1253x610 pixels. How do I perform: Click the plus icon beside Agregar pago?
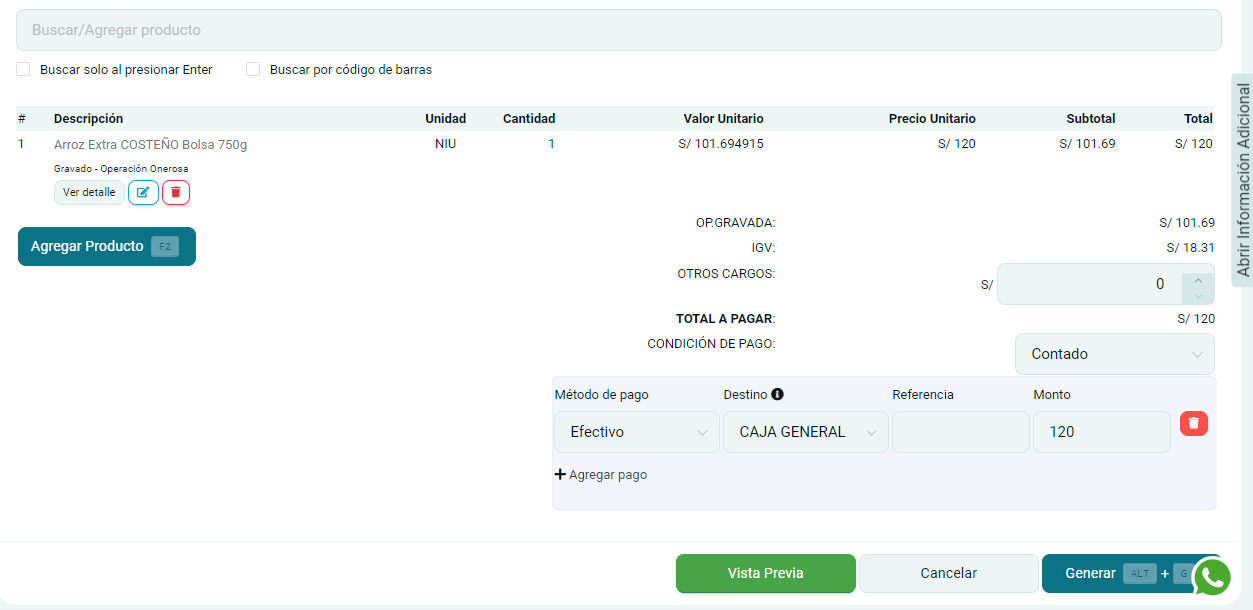click(x=560, y=475)
